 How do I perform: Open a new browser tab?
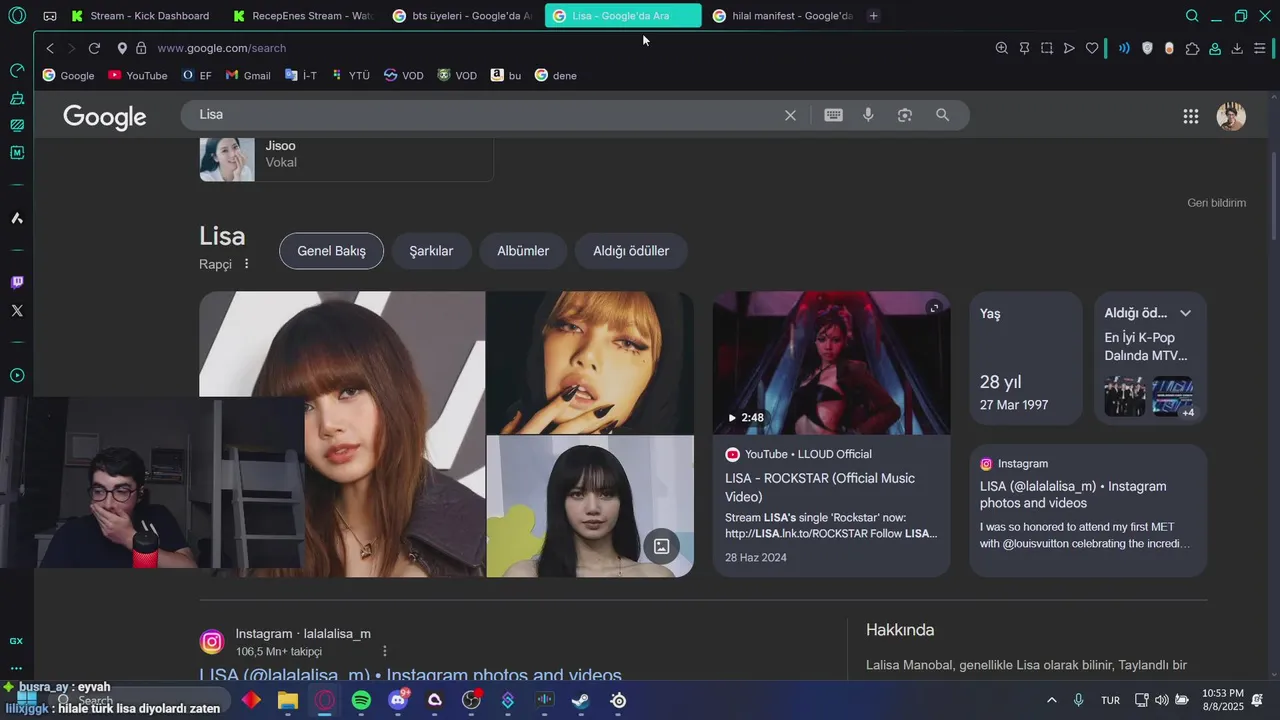[x=873, y=16]
